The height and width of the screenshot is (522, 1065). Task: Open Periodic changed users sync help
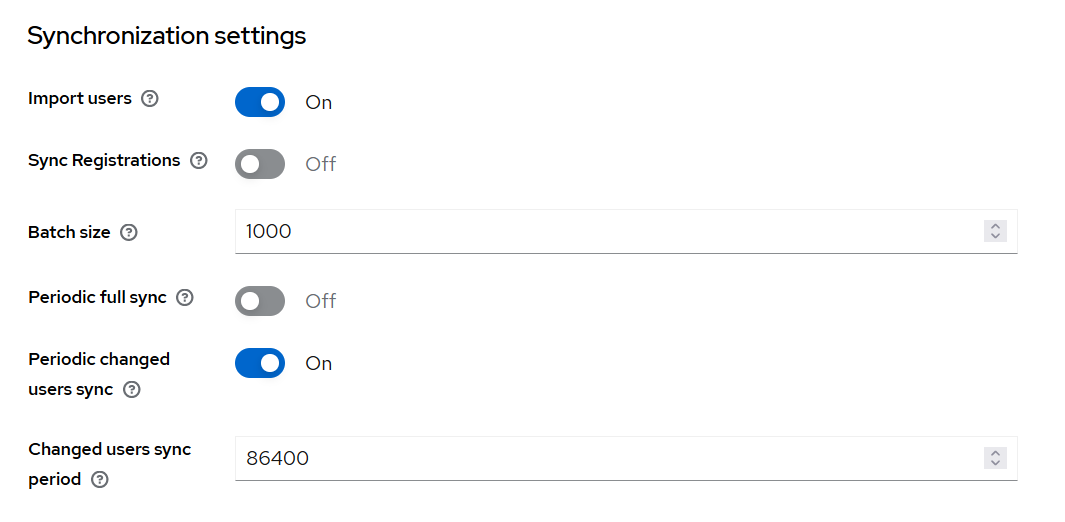pos(132,390)
